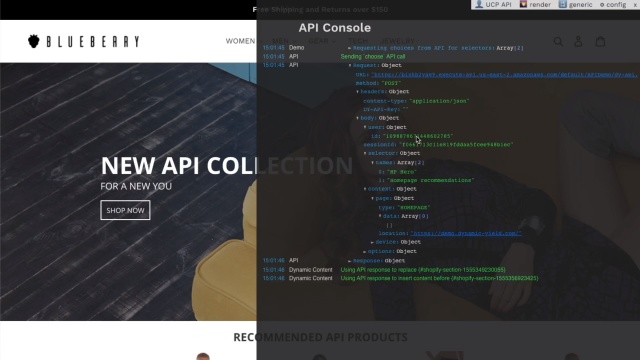Open the demo.dynamic-yield.com location link
Screen dimensions: 640x360
coord(466,233)
